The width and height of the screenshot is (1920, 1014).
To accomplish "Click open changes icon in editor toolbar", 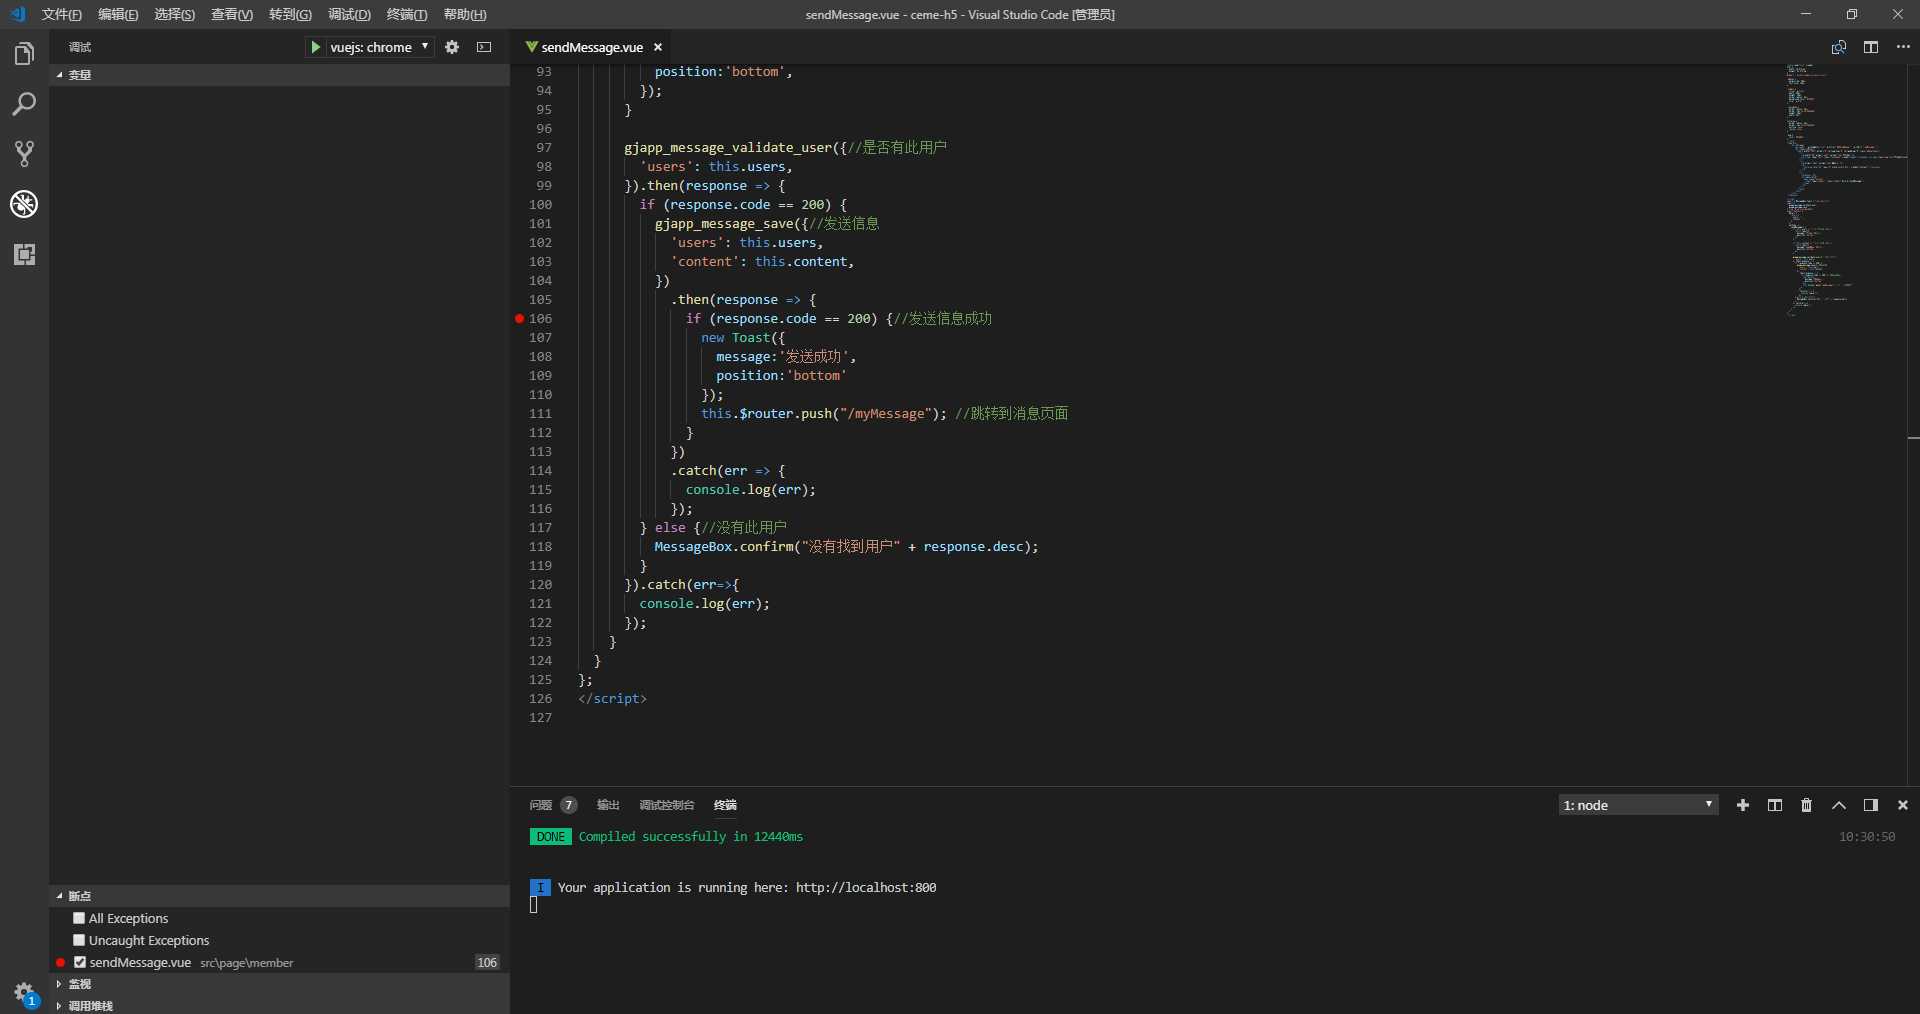I will coord(1838,47).
